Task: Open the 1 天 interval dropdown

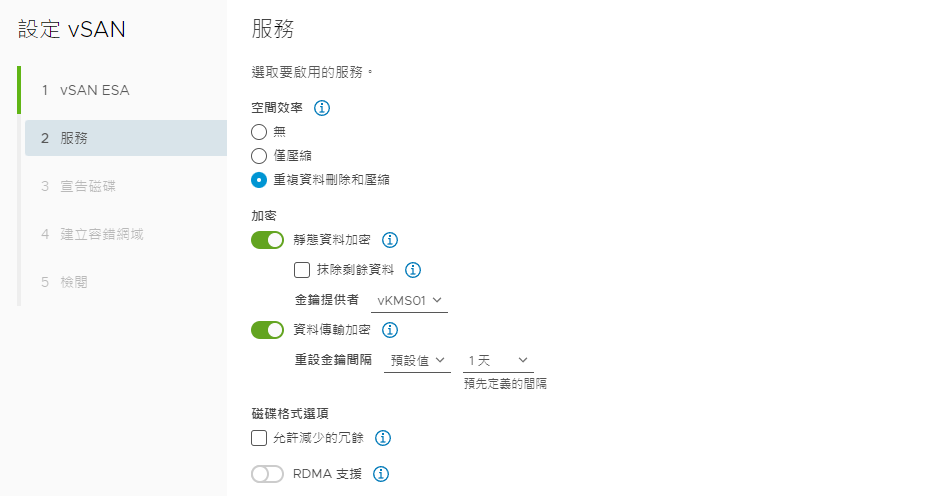Action: point(498,360)
